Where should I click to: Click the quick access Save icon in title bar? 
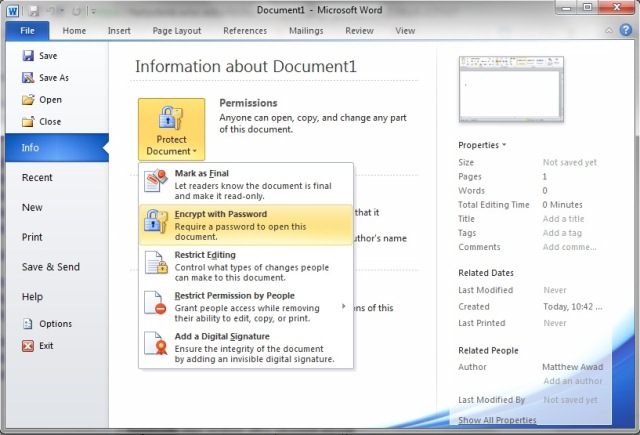pos(33,11)
